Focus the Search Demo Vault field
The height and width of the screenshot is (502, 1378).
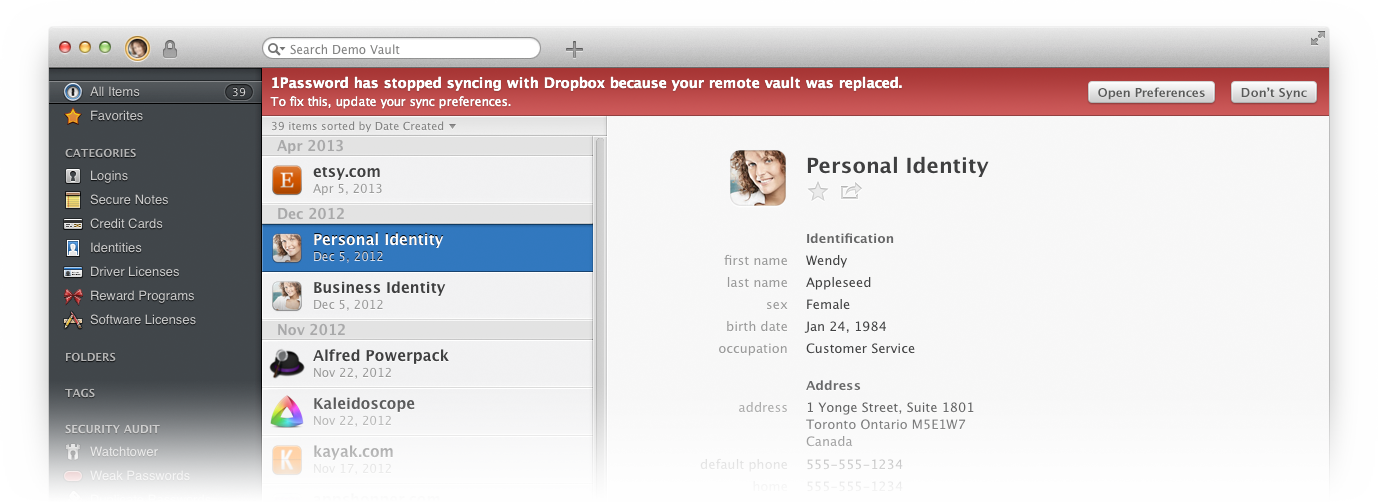[x=401, y=48]
